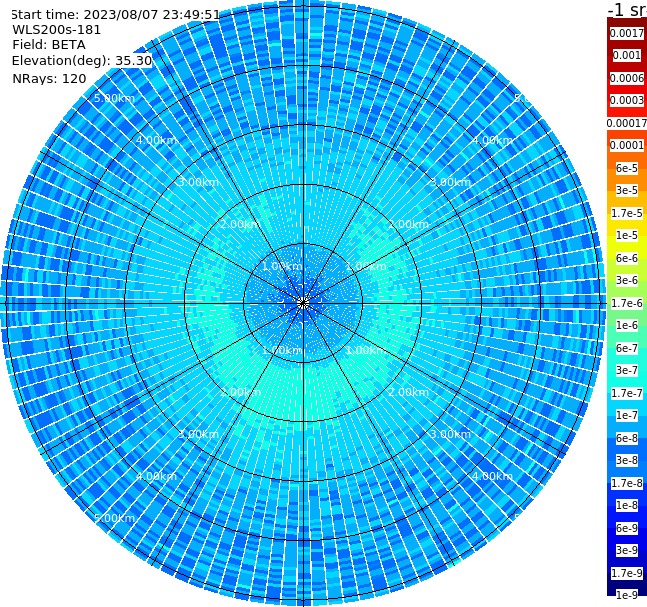Click the sr-1 units title above colorbar

[627, 9]
